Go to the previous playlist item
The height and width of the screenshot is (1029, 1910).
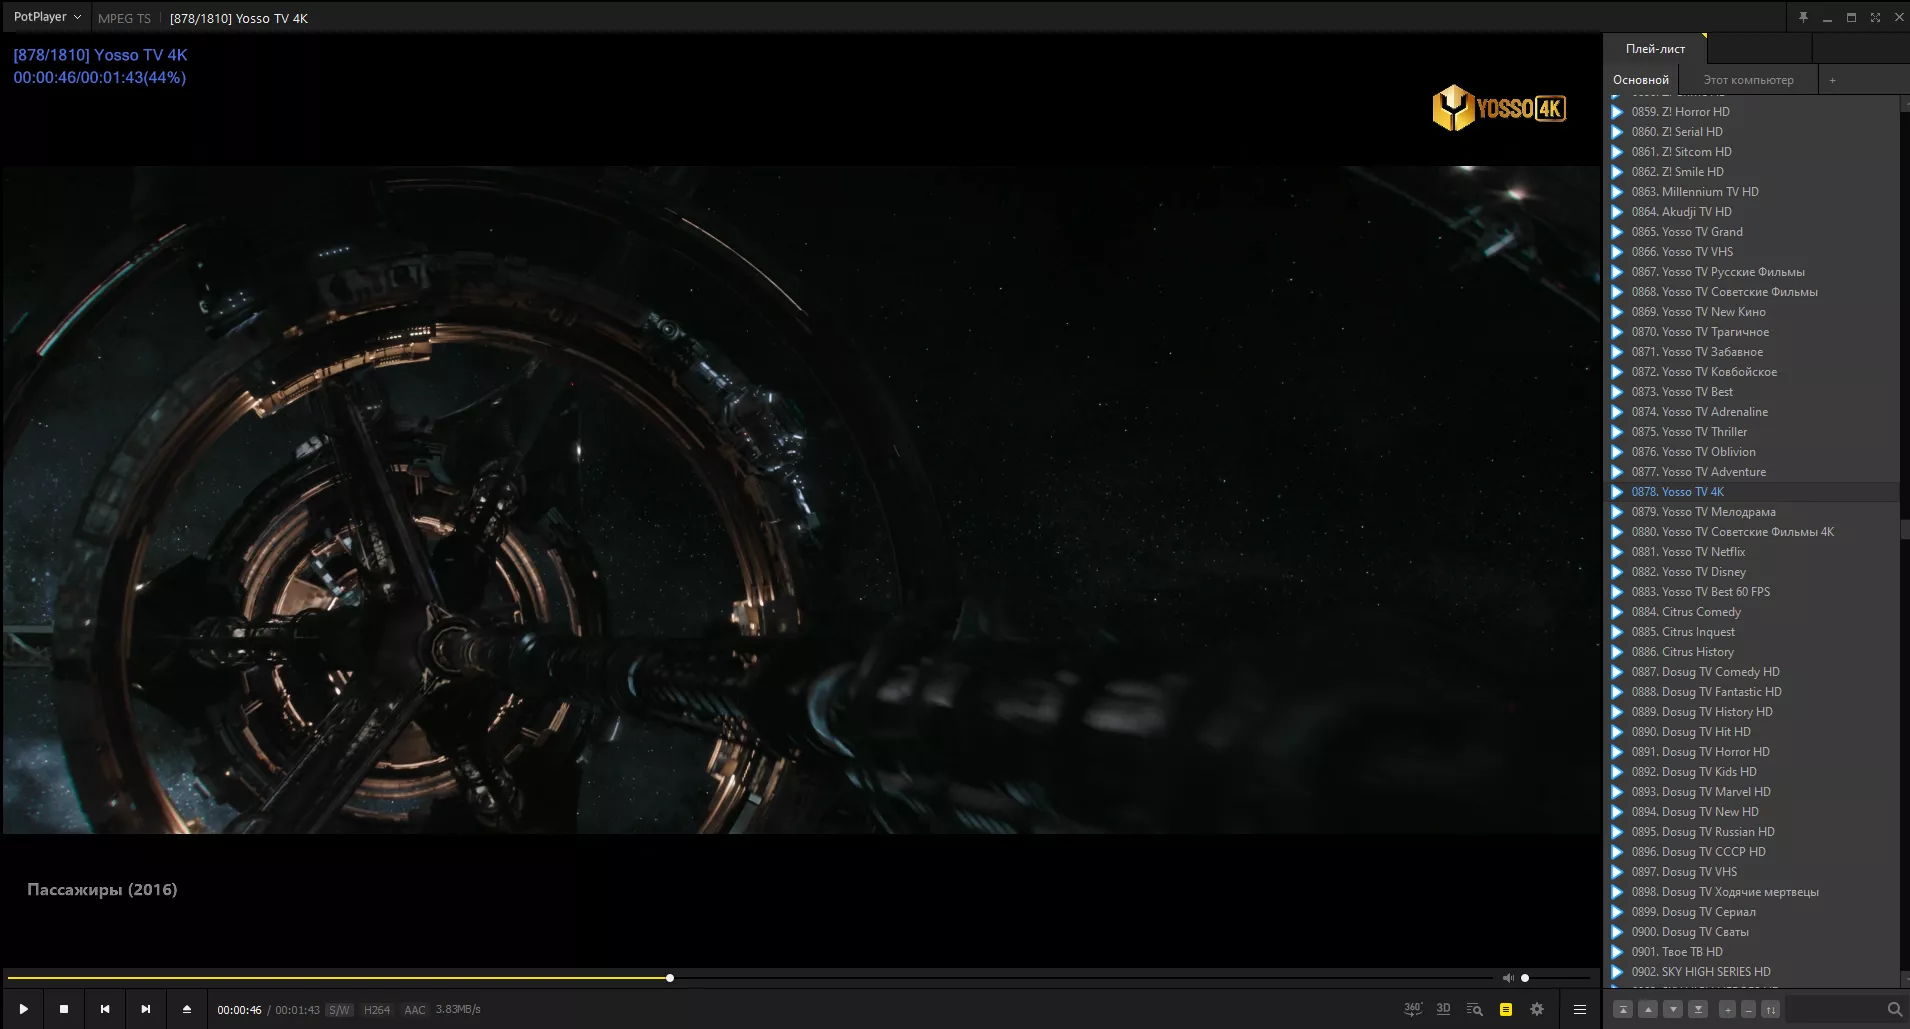pyautogui.click(x=105, y=1009)
